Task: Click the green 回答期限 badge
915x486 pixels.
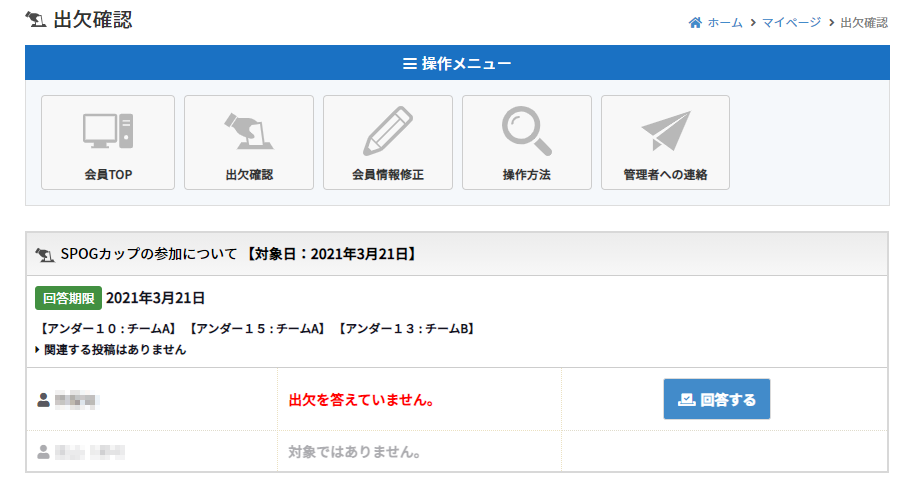Action: [68, 298]
